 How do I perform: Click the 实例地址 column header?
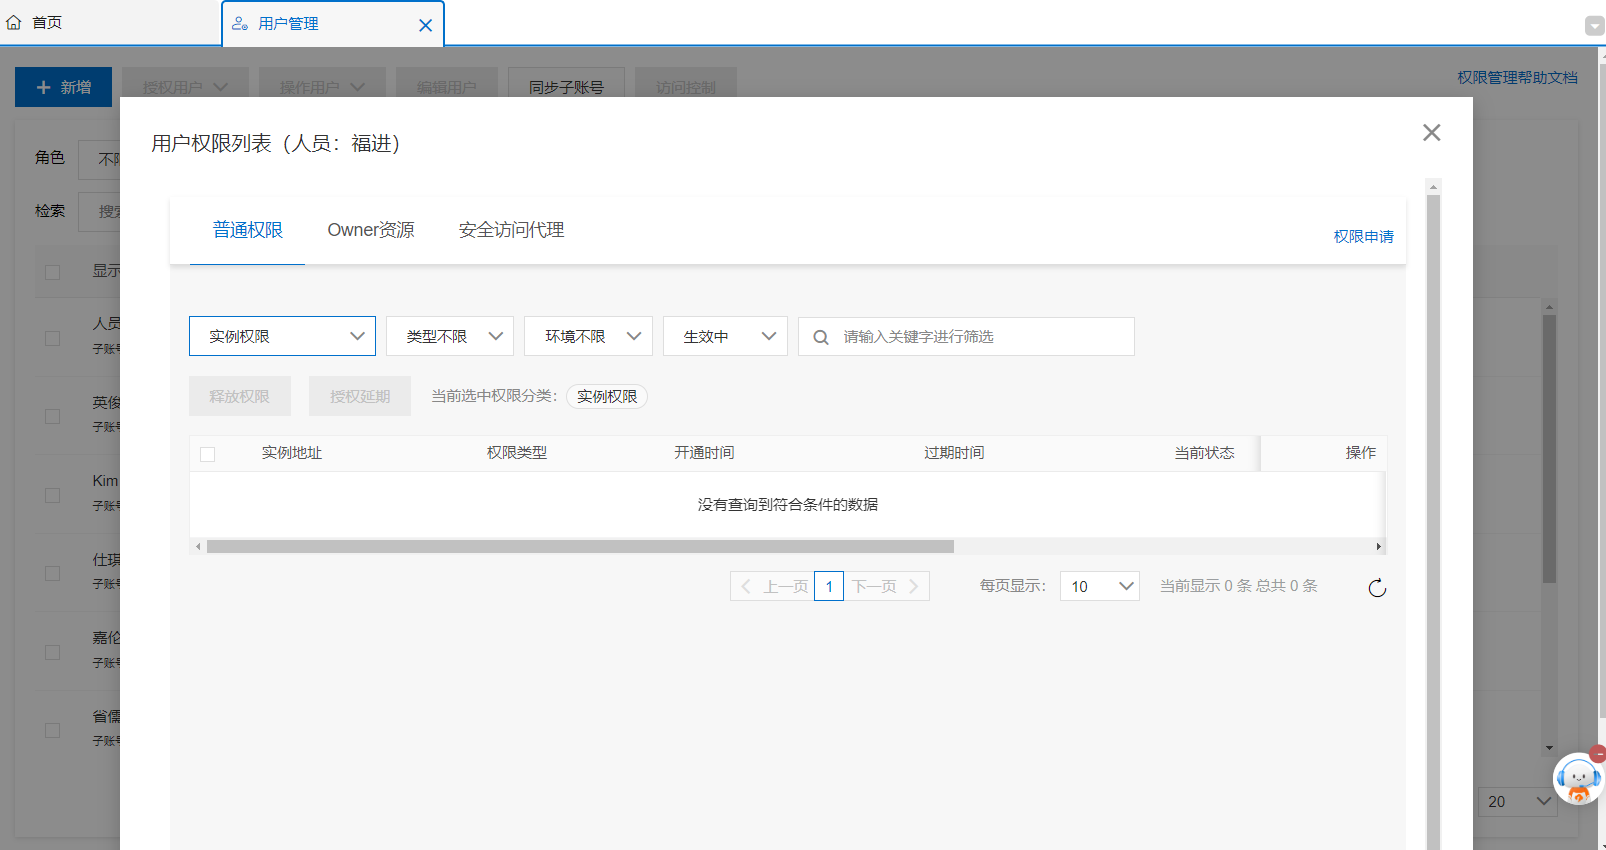click(x=292, y=453)
